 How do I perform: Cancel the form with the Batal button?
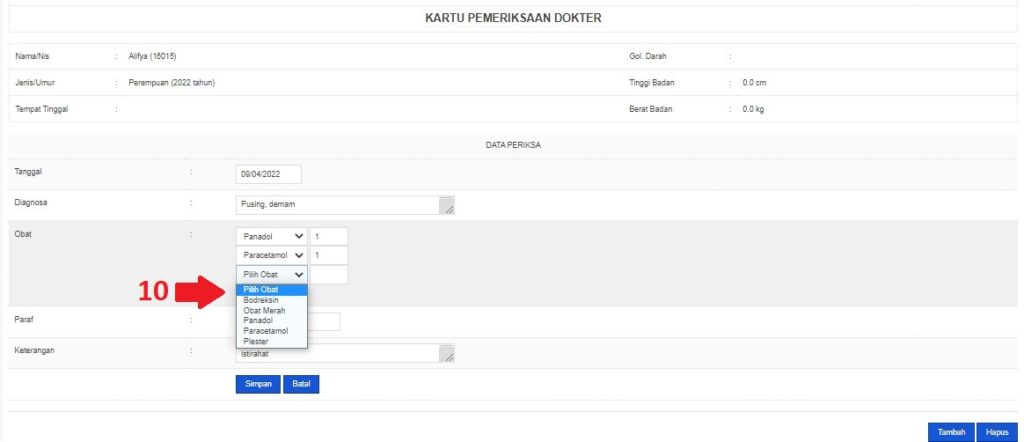point(302,384)
